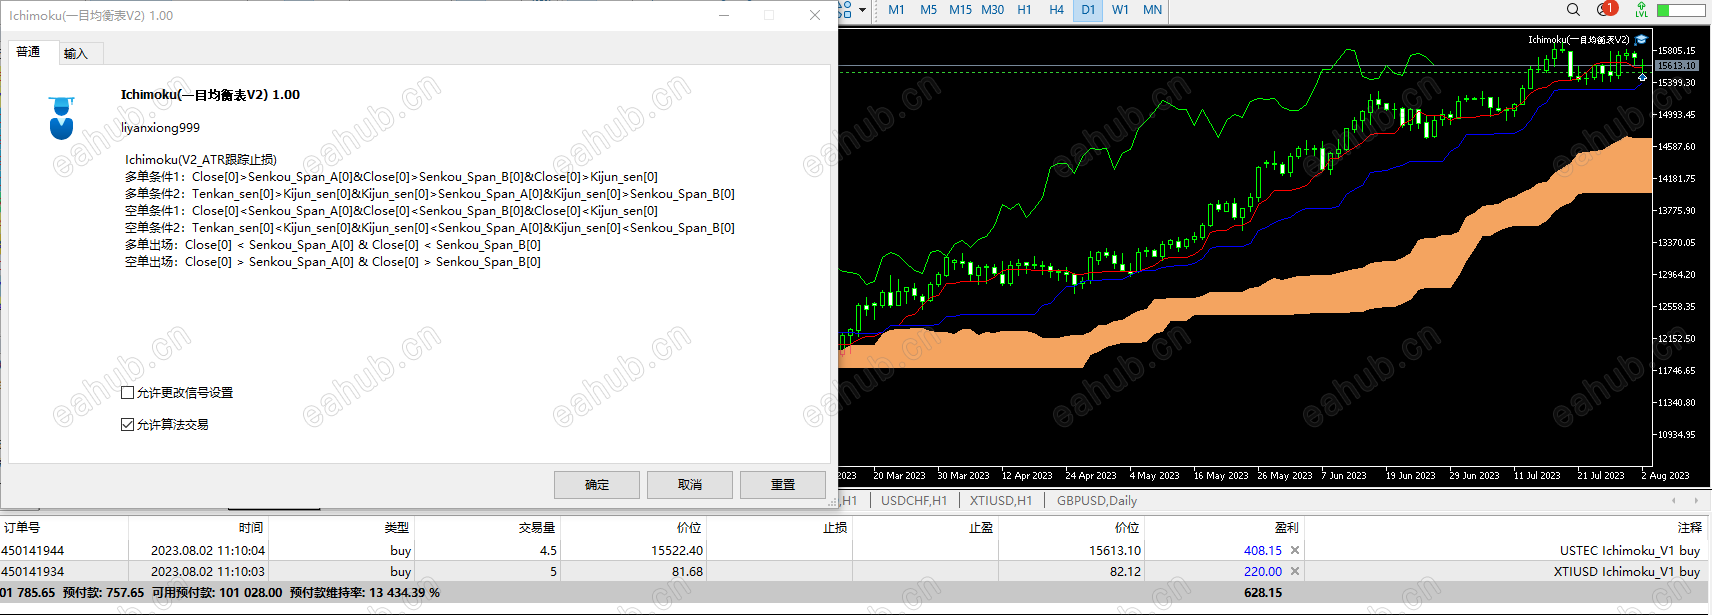Click the Ichimoku expert advisor hat icon on the chart
Screen dimensions: 1712x615
pyautogui.click(x=1641, y=40)
